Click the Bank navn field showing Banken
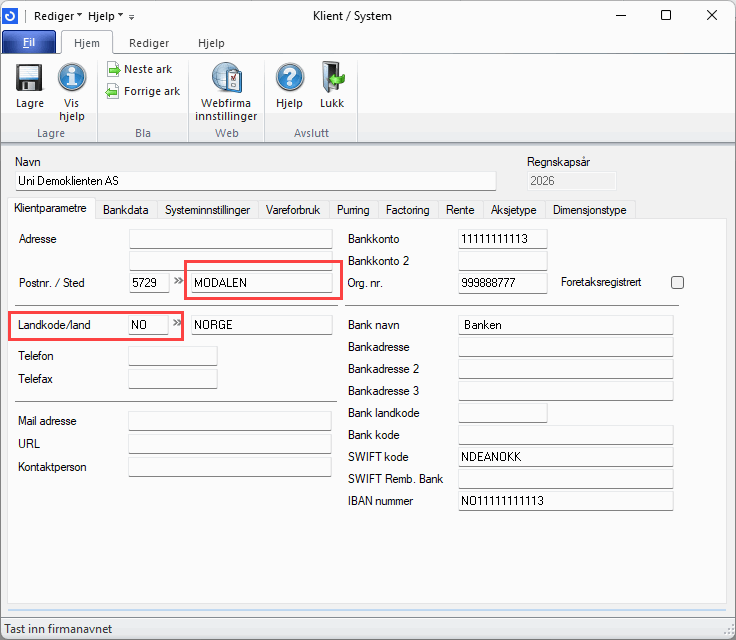Image resolution: width=736 pixels, height=640 pixels. click(566, 325)
